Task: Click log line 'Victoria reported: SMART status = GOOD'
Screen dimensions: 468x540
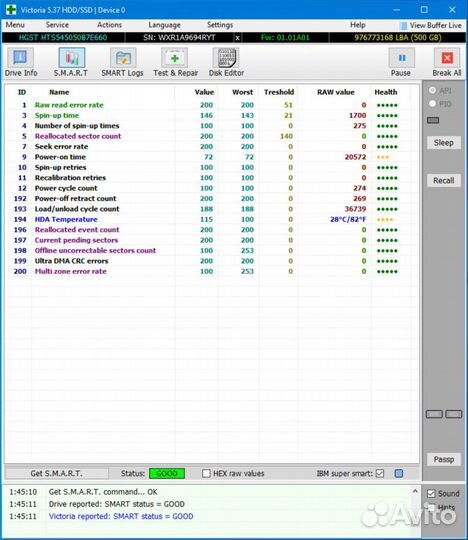Action: coord(121,516)
